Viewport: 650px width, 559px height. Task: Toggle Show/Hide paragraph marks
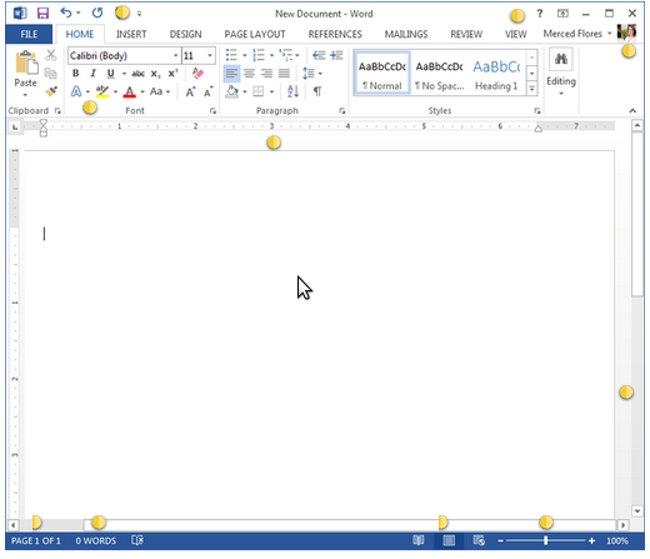pos(317,91)
